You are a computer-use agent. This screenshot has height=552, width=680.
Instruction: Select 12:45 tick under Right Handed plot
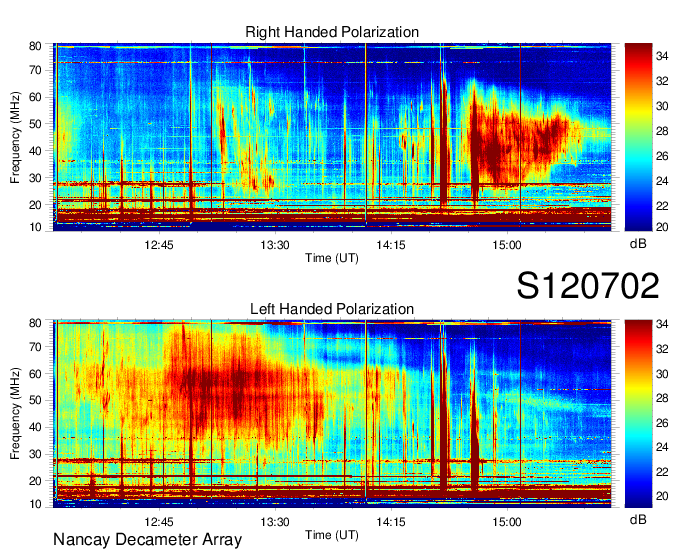coord(159,245)
